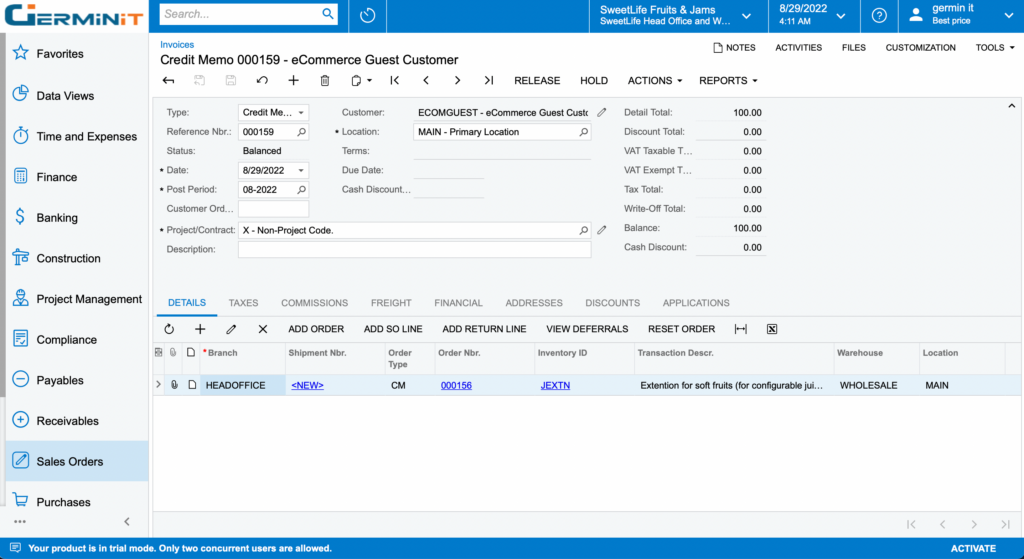Open Data Views workspace
Image resolution: width=1024 pixels, height=559 pixels.
click(77, 95)
